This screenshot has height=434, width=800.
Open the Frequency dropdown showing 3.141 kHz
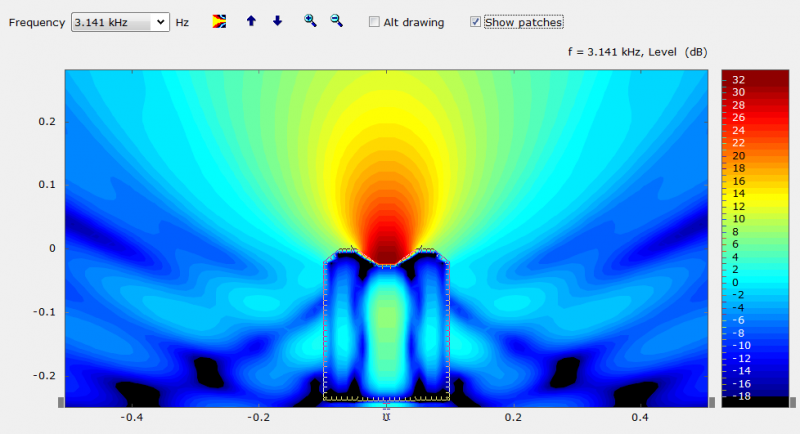[120, 22]
